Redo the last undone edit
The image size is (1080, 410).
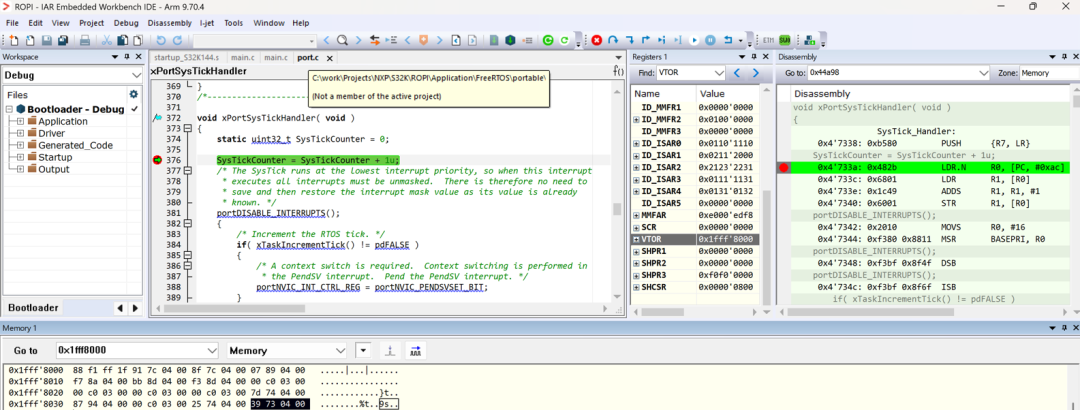[x=177, y=40]
